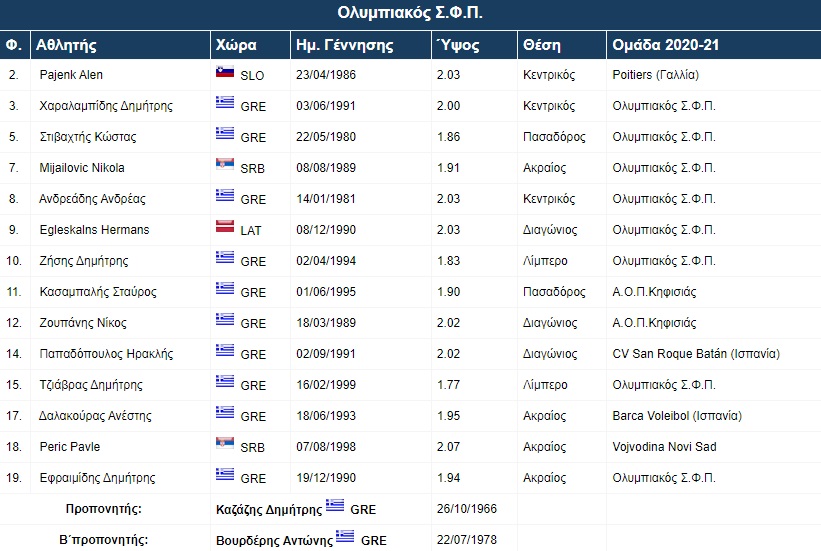Click the Greek flag next to Βουρδέρης Αντώνης
The width and height of the screenshot is (821, 551).
[345, 536]
